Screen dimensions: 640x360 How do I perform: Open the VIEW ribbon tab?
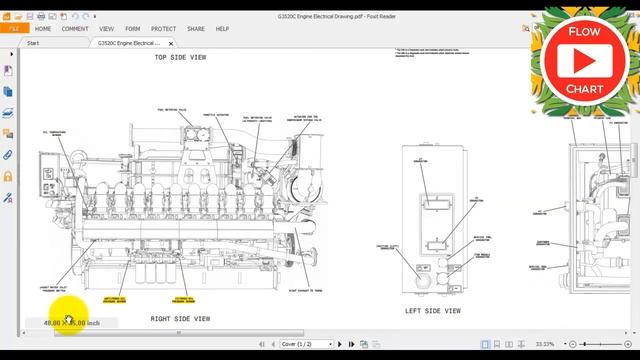(107, 29)
